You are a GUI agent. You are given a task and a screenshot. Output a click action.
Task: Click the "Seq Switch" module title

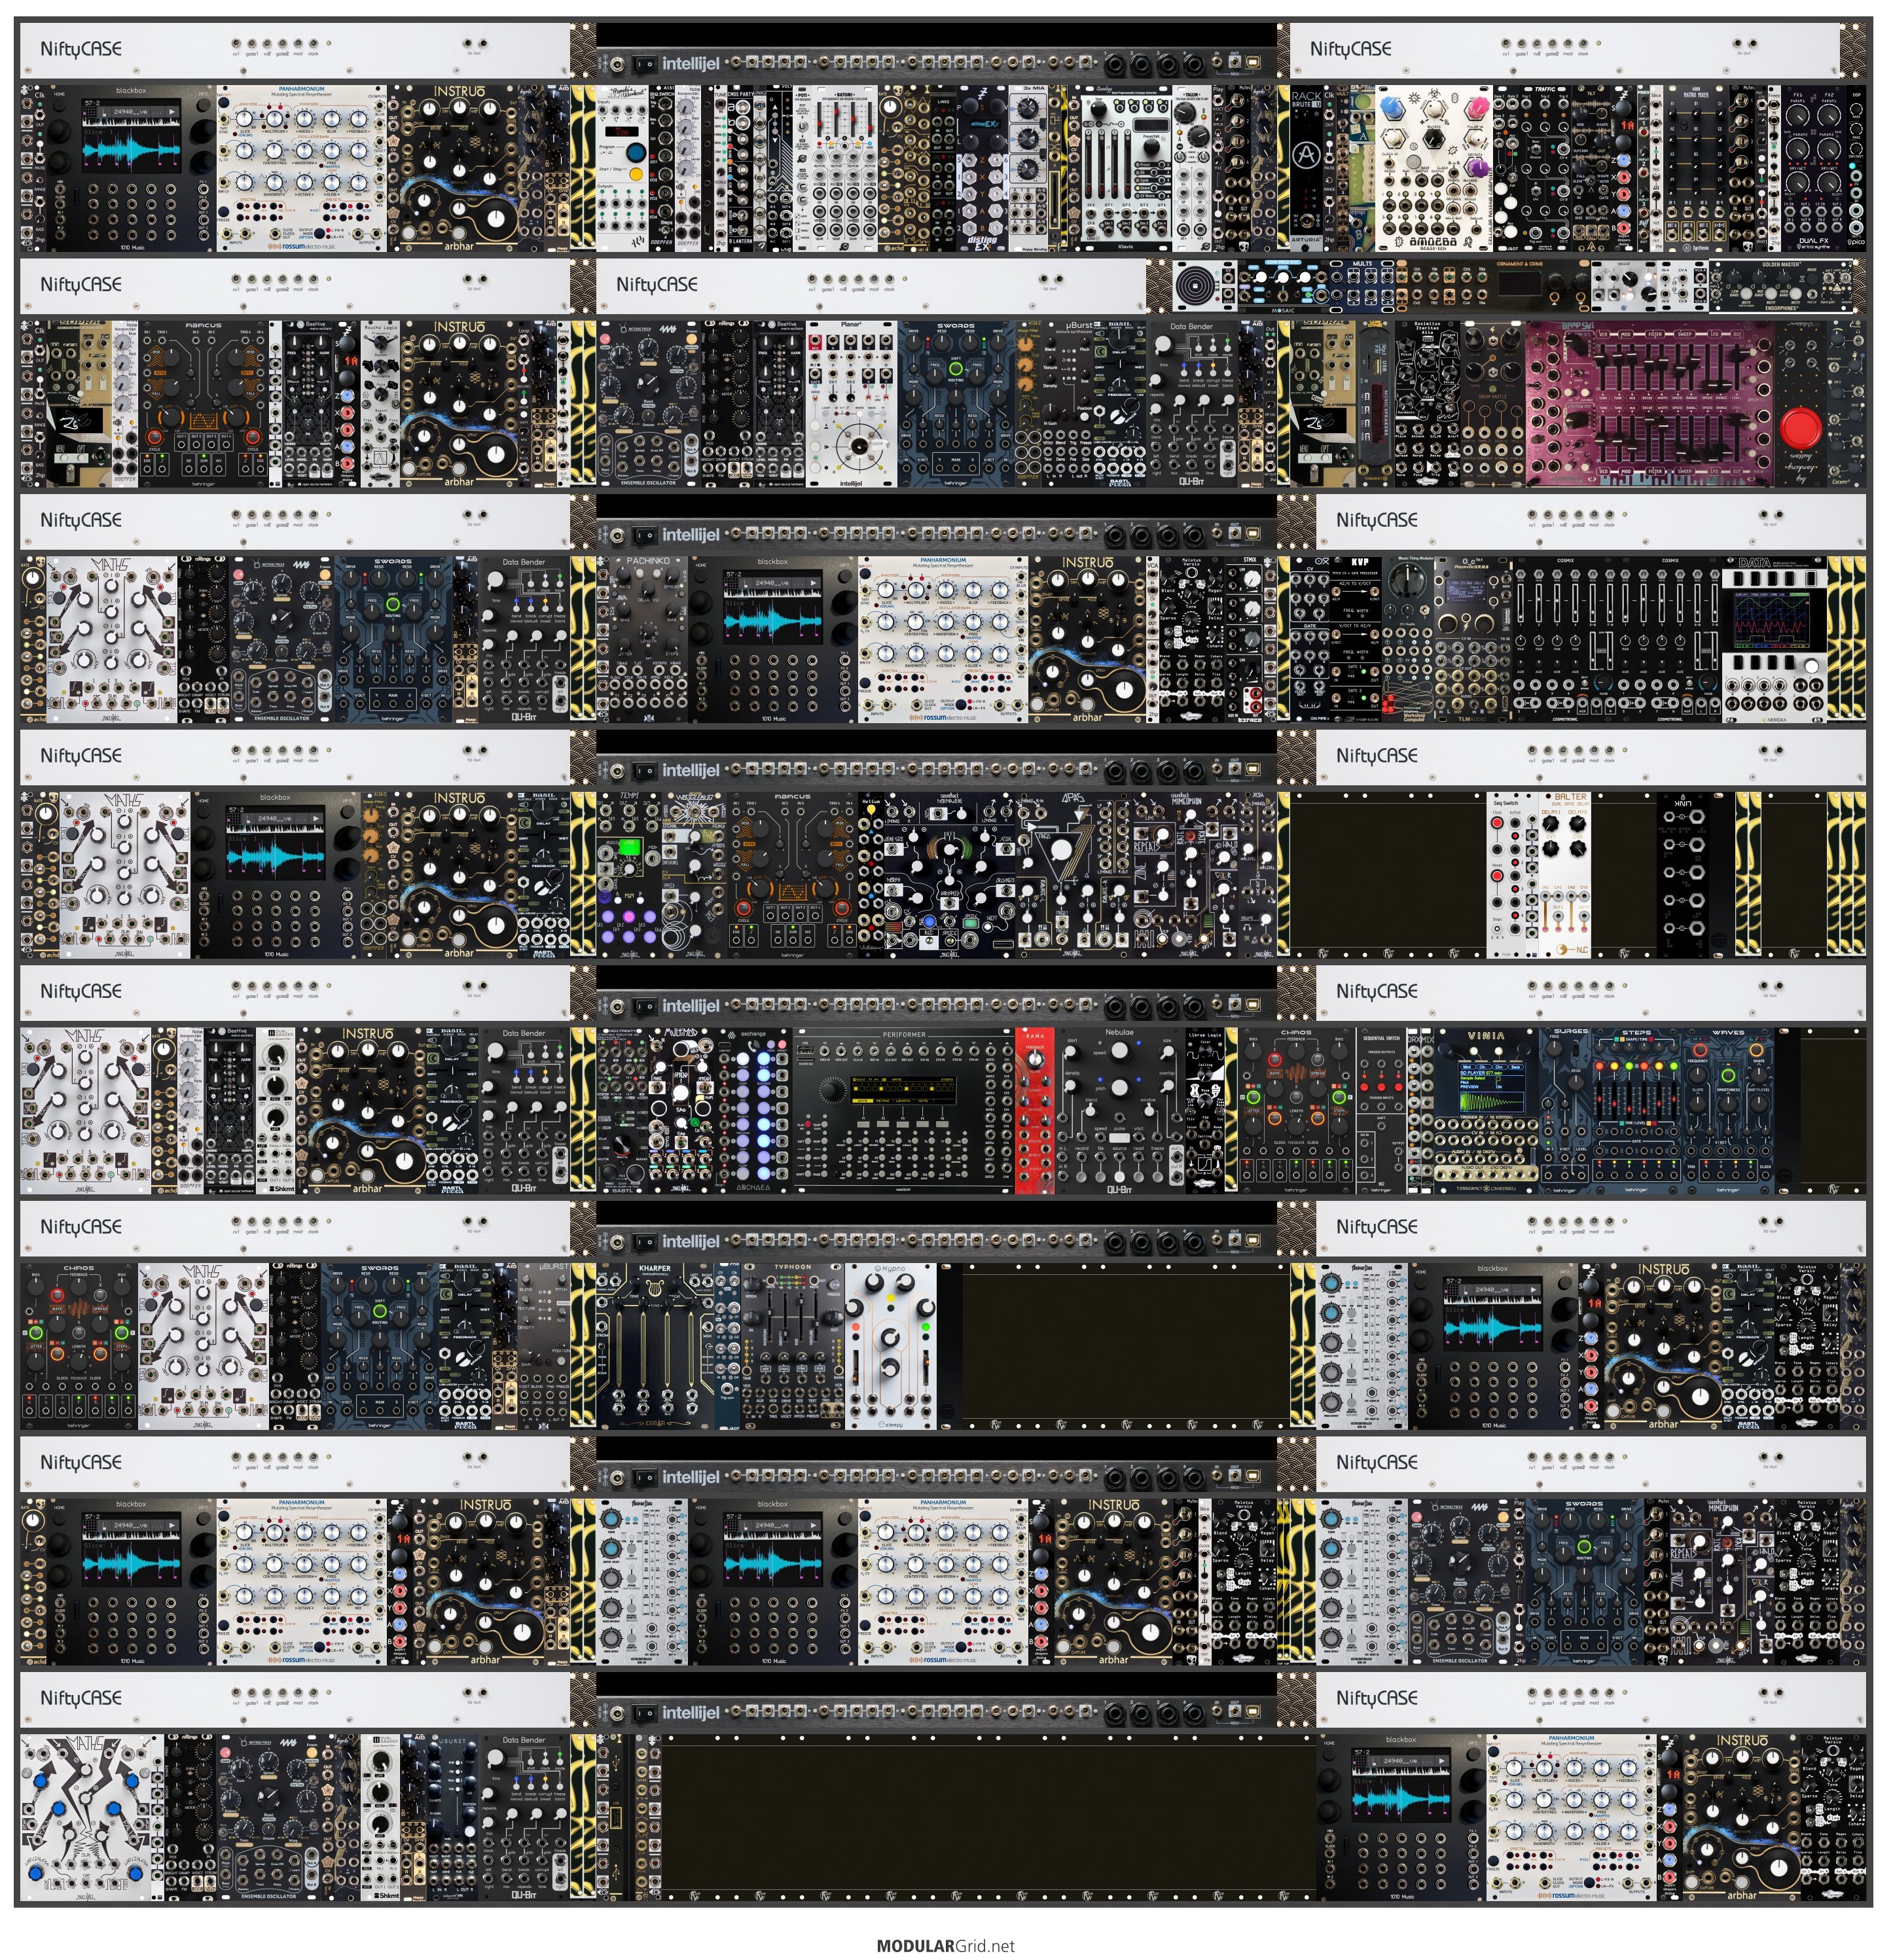pos(1505,803)
